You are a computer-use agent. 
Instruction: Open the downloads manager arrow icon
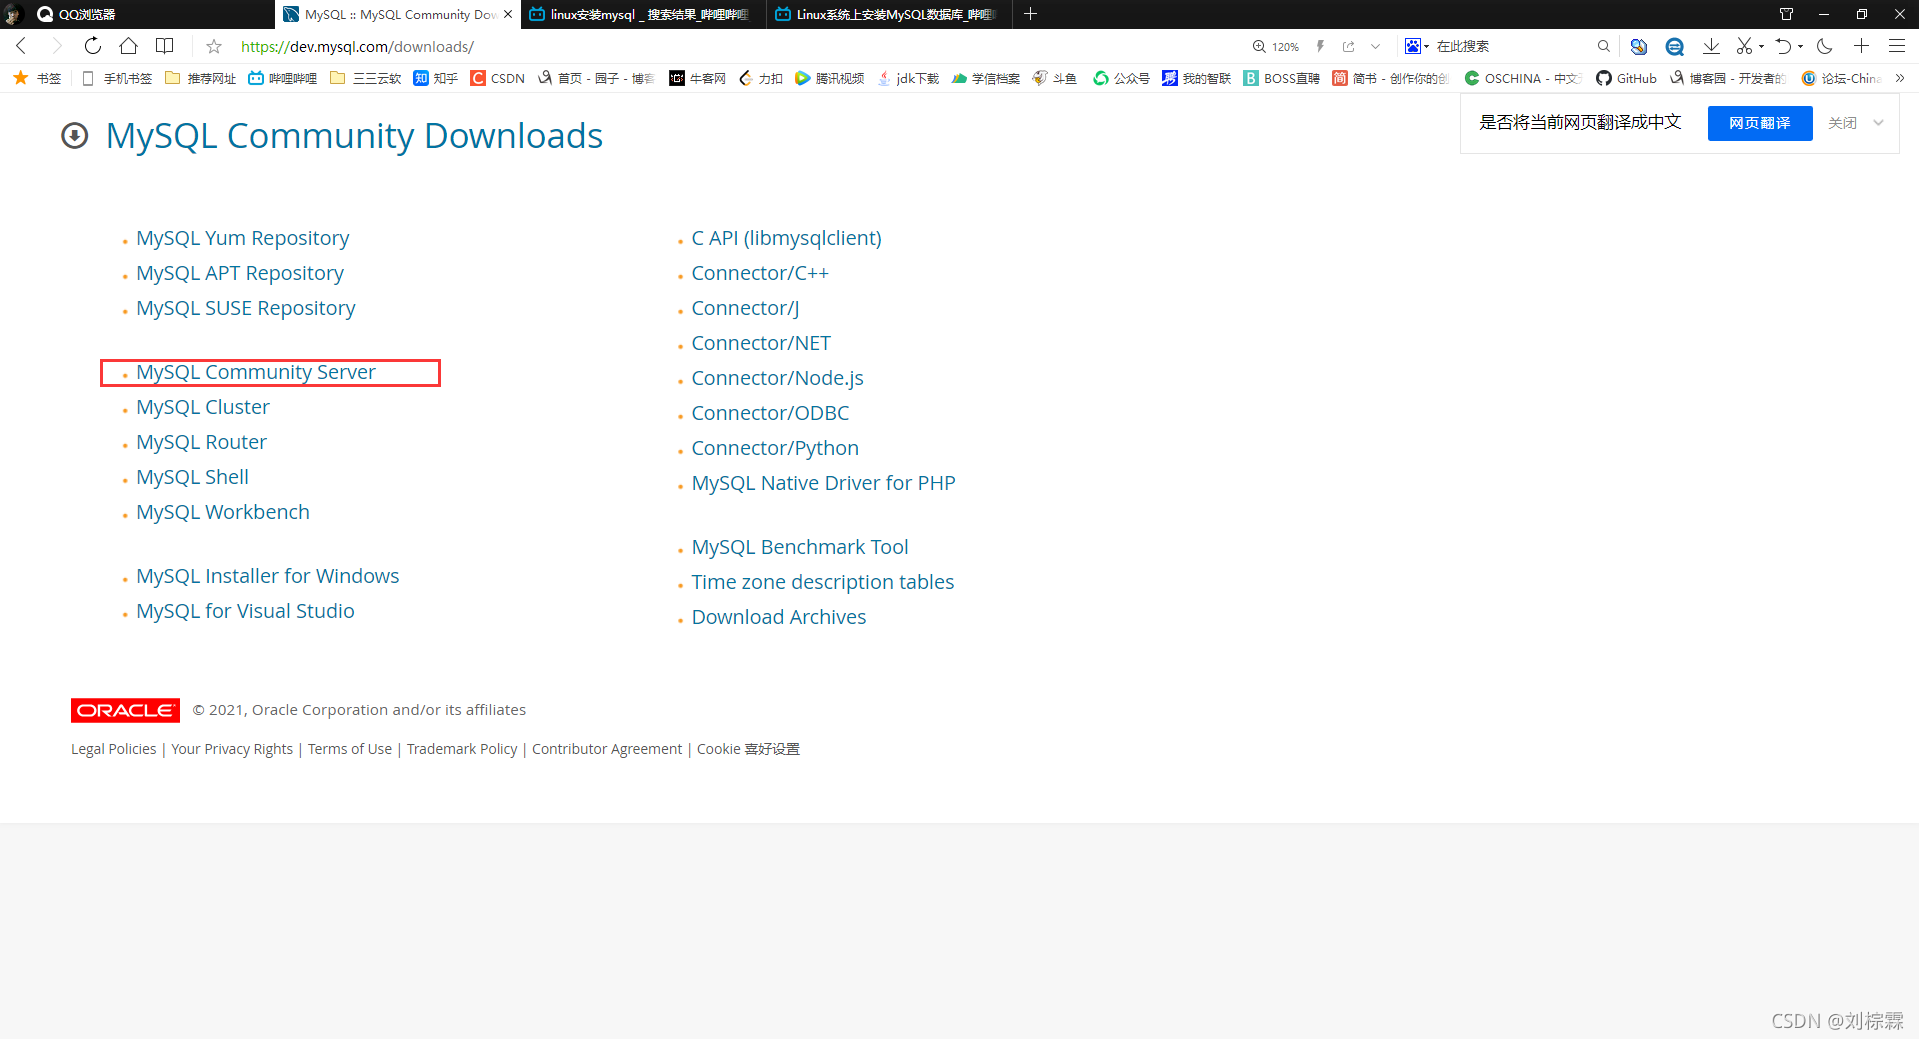(x=1711, y=46)
